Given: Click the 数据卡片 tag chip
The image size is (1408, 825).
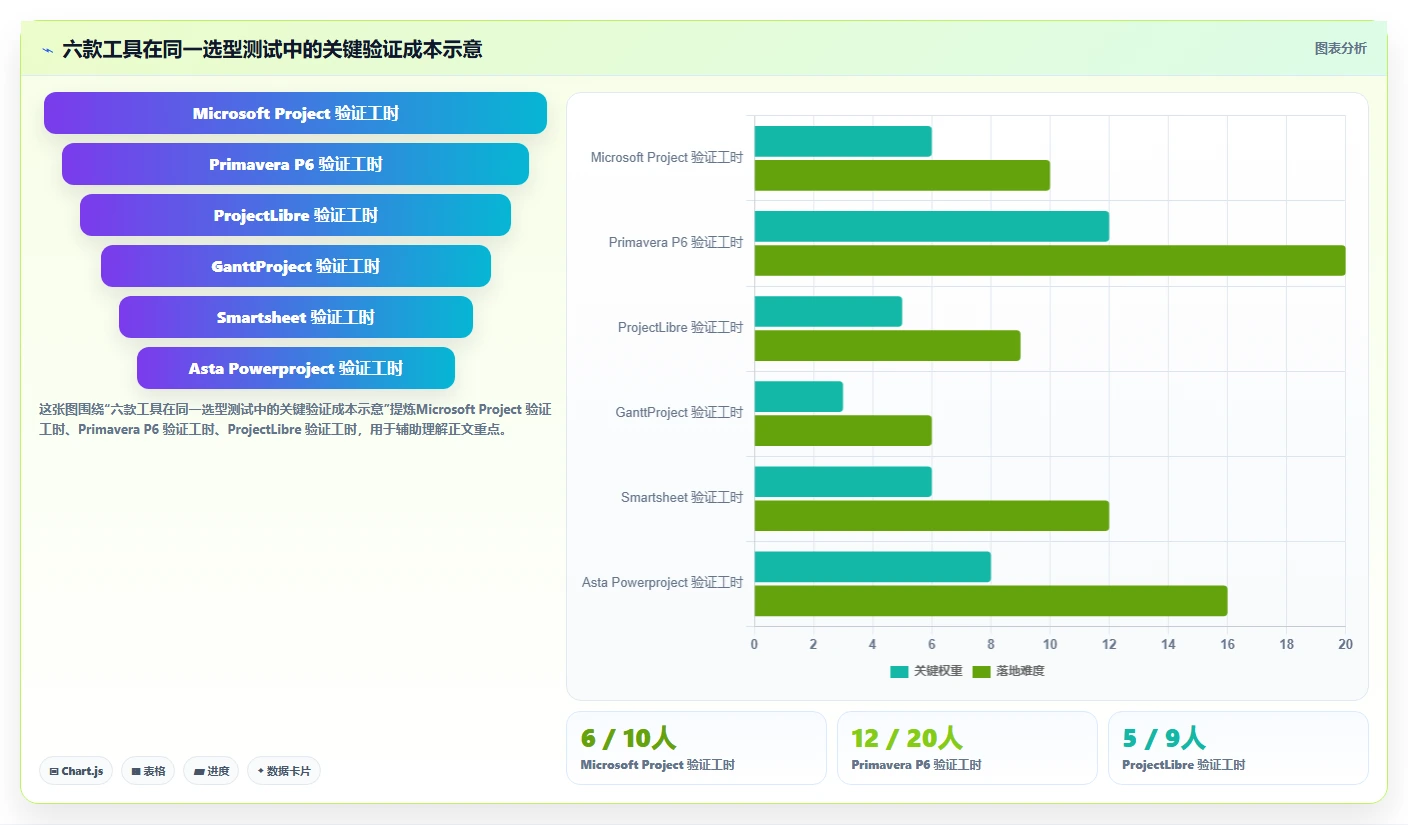Looking at the screenshot, I should pyautogui.click(x=284, y=771).
